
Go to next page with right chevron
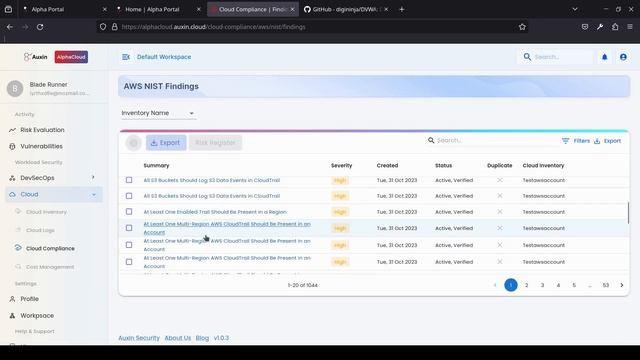622,285
